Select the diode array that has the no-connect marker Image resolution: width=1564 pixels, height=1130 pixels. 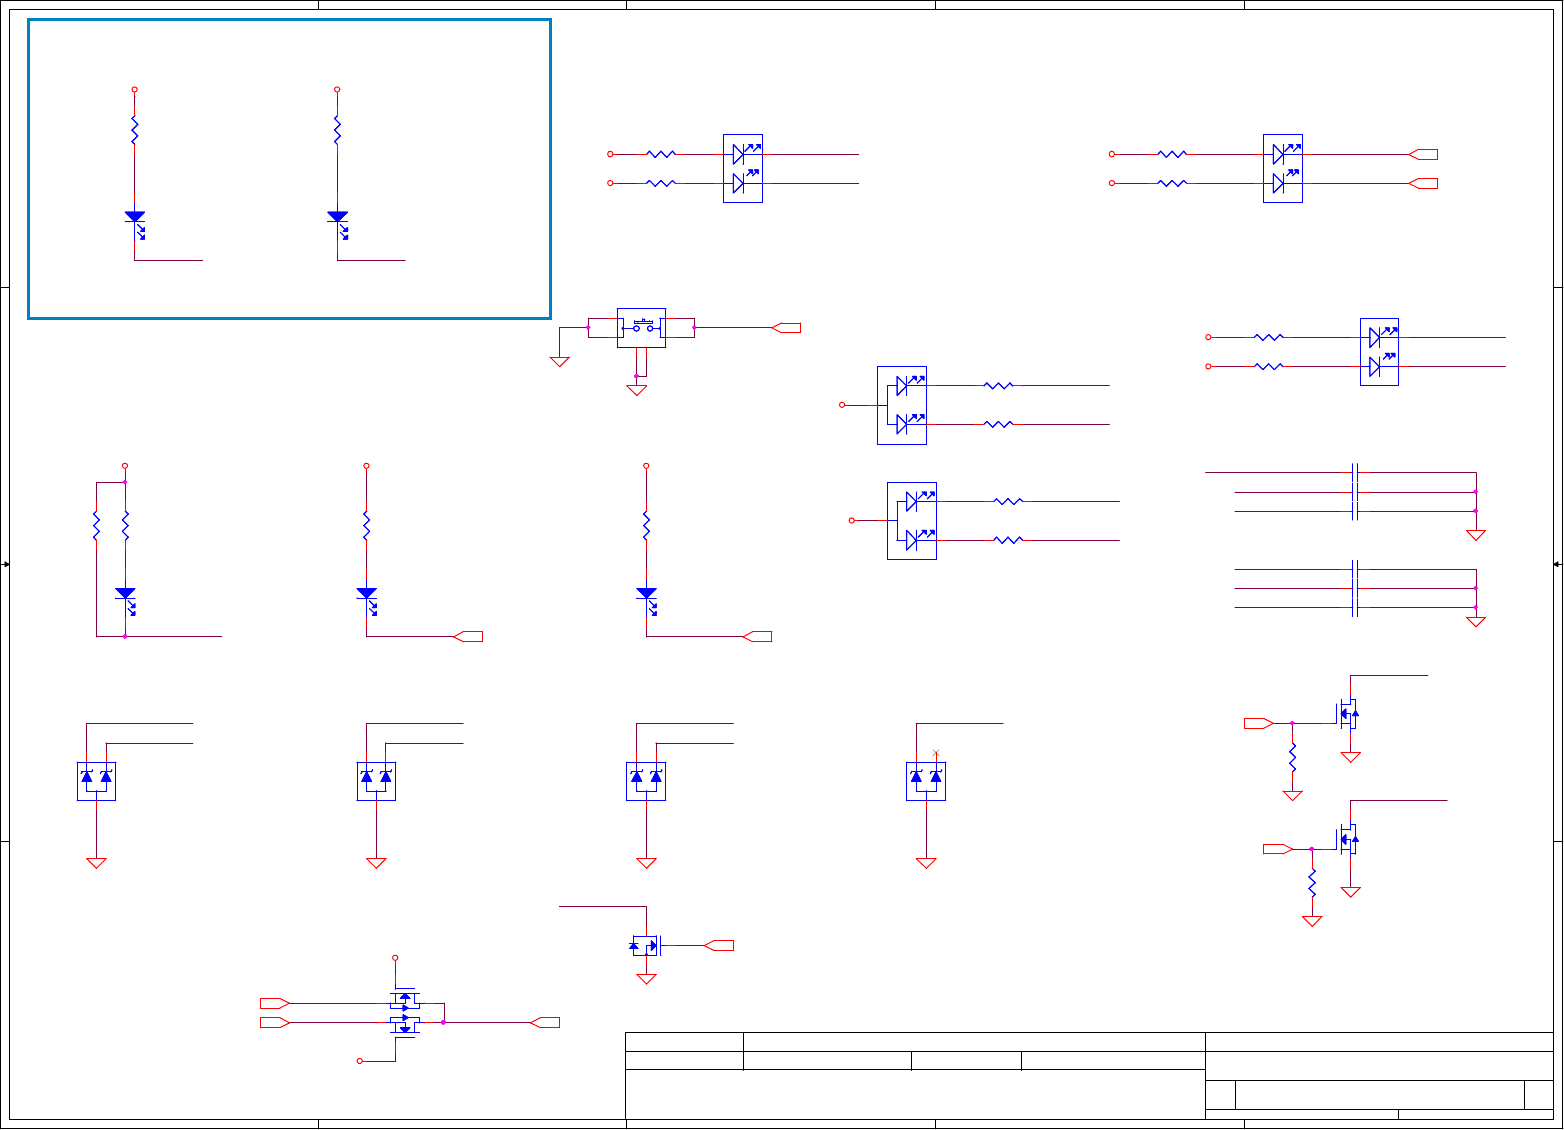coord(926,781)
